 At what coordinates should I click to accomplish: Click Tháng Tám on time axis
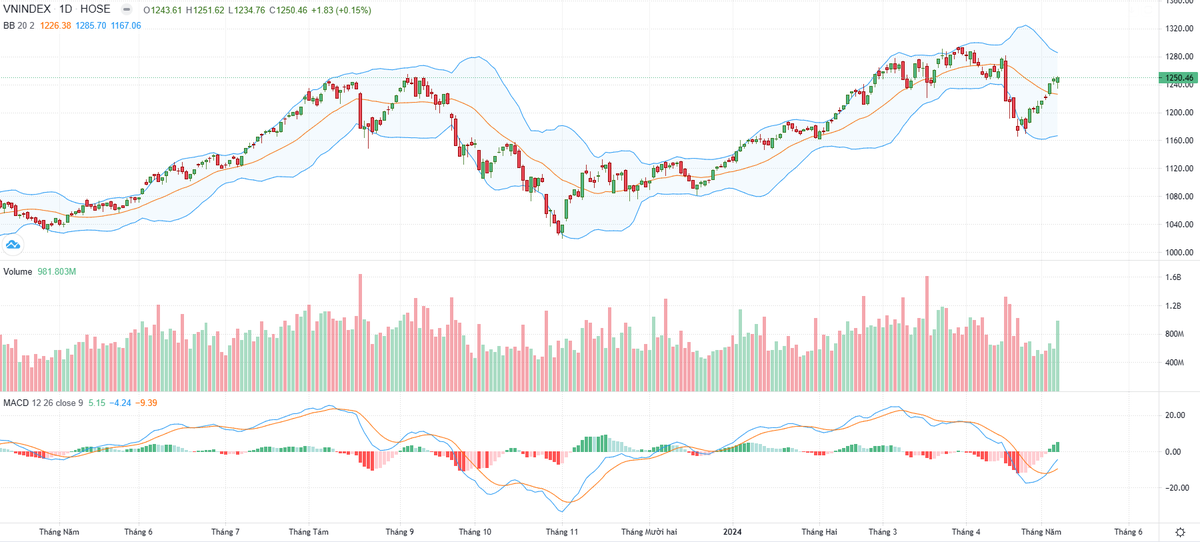308,532
